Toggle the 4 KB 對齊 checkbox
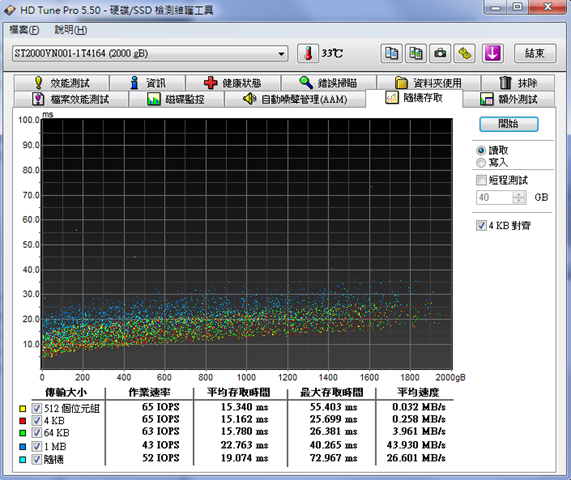Image resolution: width=571 pixels, height=480 pixels. coord(481,225)
